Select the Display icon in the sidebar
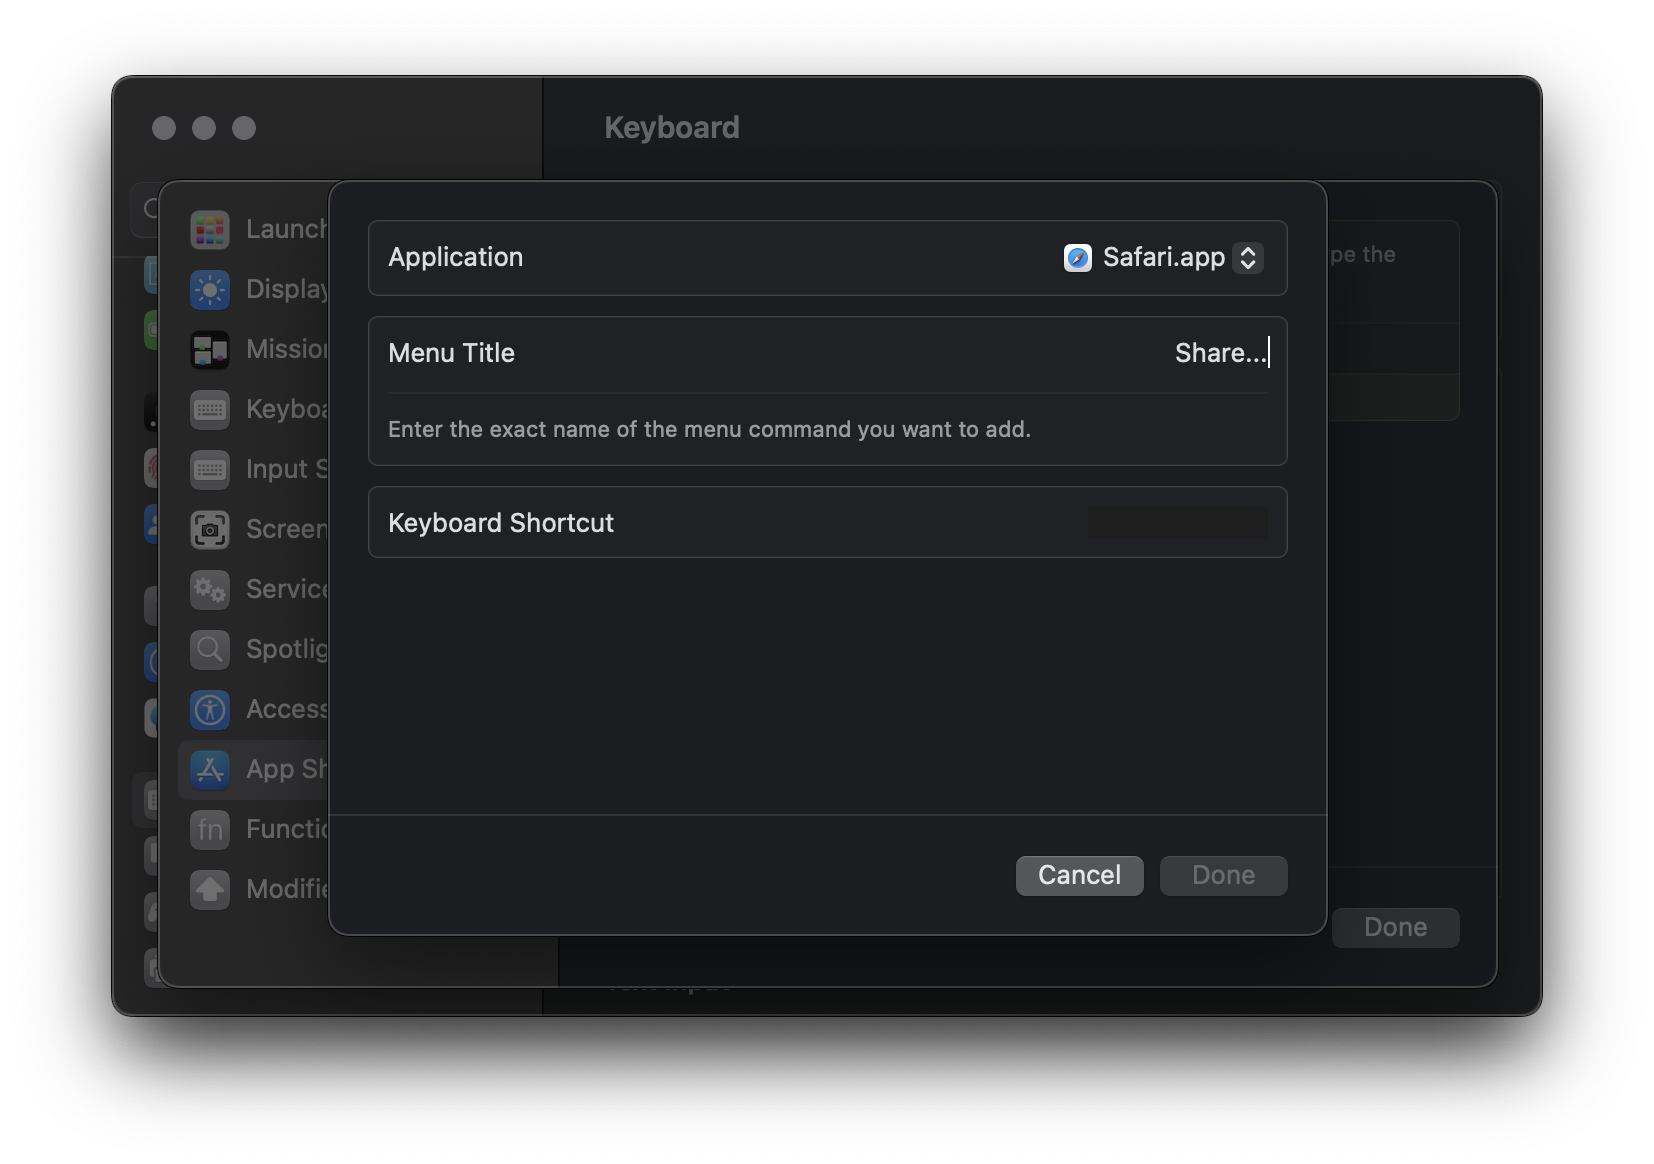The width and height of the screenshot is (1654, 1164). tap(210, 290)
